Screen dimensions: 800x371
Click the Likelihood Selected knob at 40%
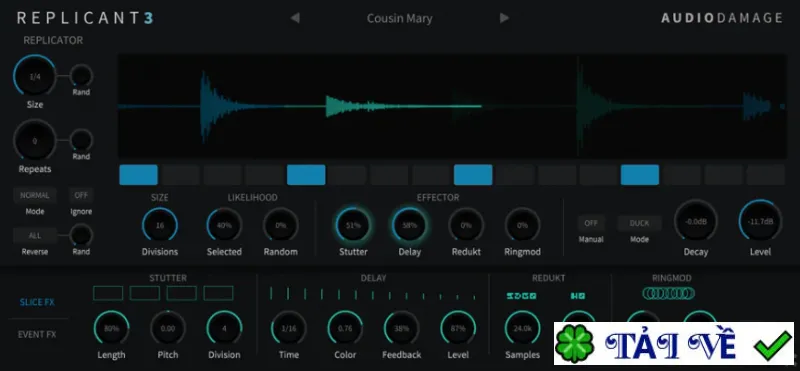point(224,225)
